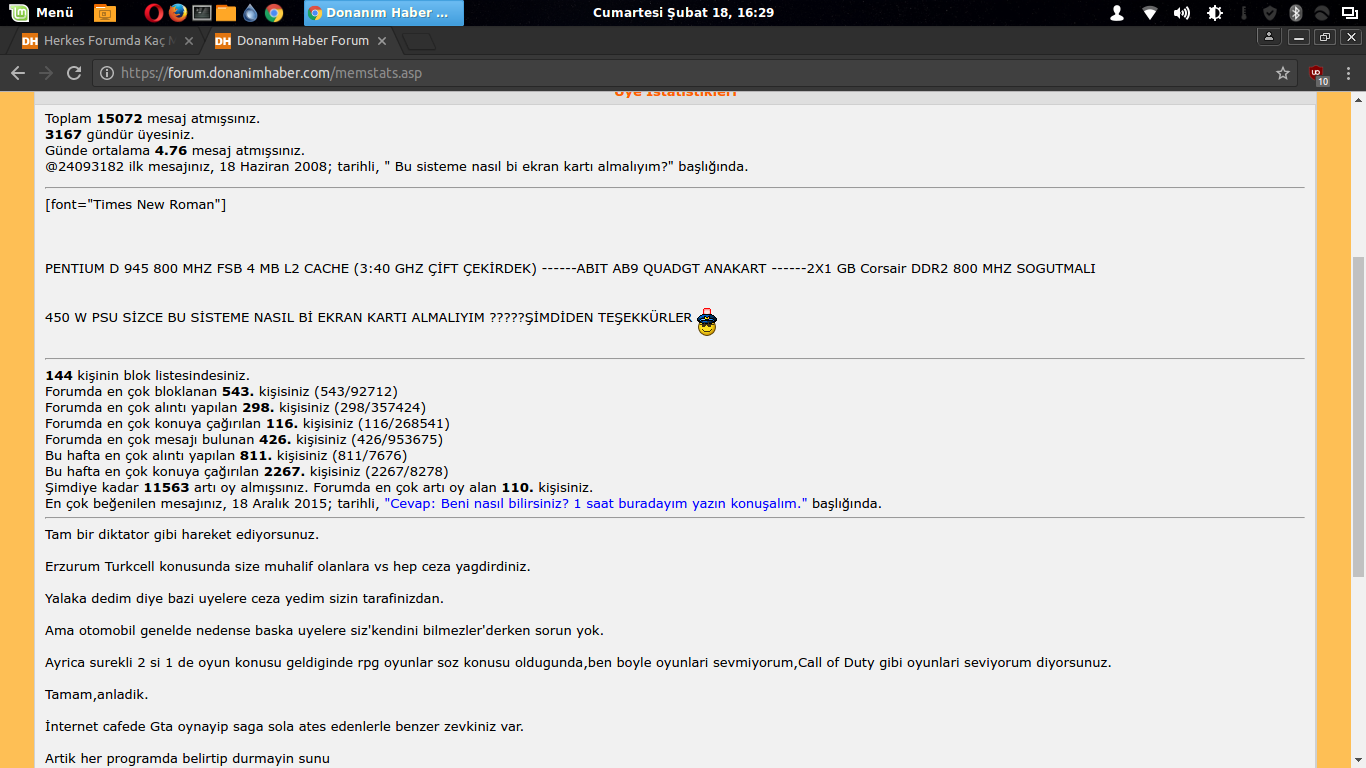1366x768 pixels.
Task: Click 'Forumda en çok mesajı bulunan 426.' line
Action: (x=244, y=439)
